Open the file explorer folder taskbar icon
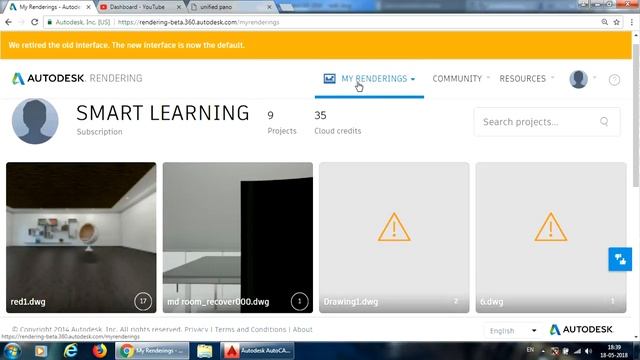This screenshot has width=640, height=360. coord(204,351)
